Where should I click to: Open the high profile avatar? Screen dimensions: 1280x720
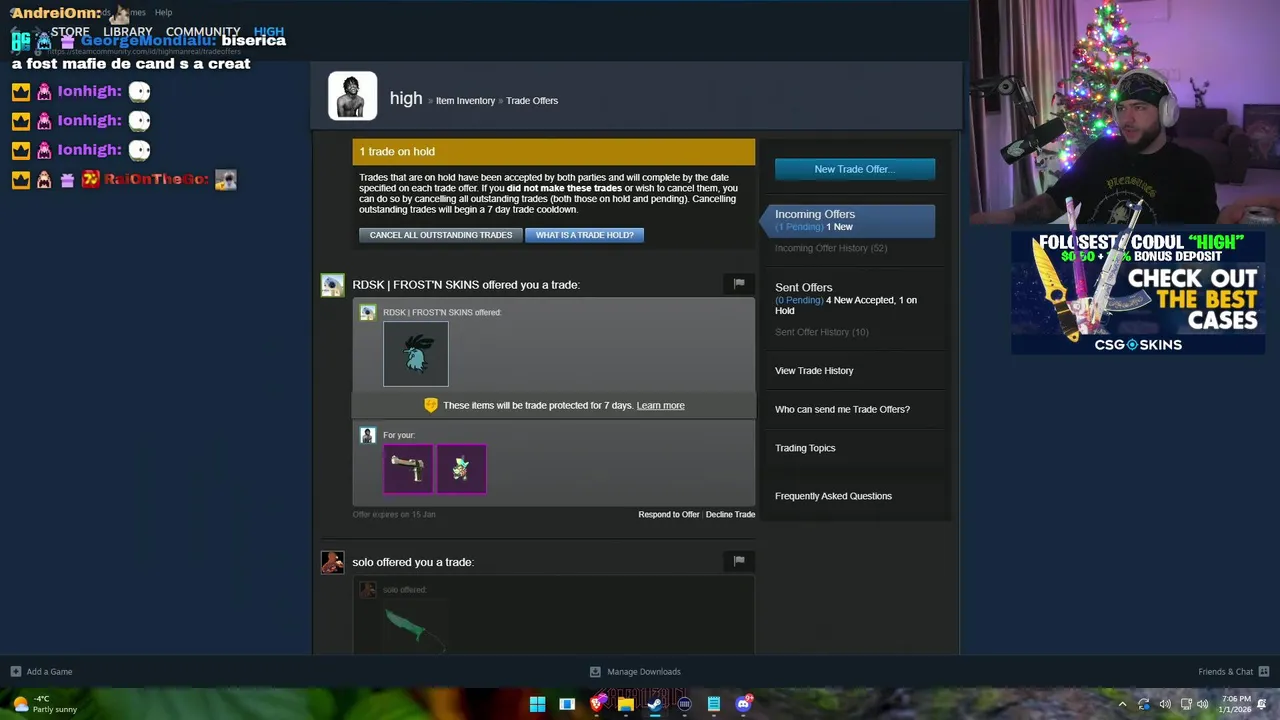click(352, 96)
